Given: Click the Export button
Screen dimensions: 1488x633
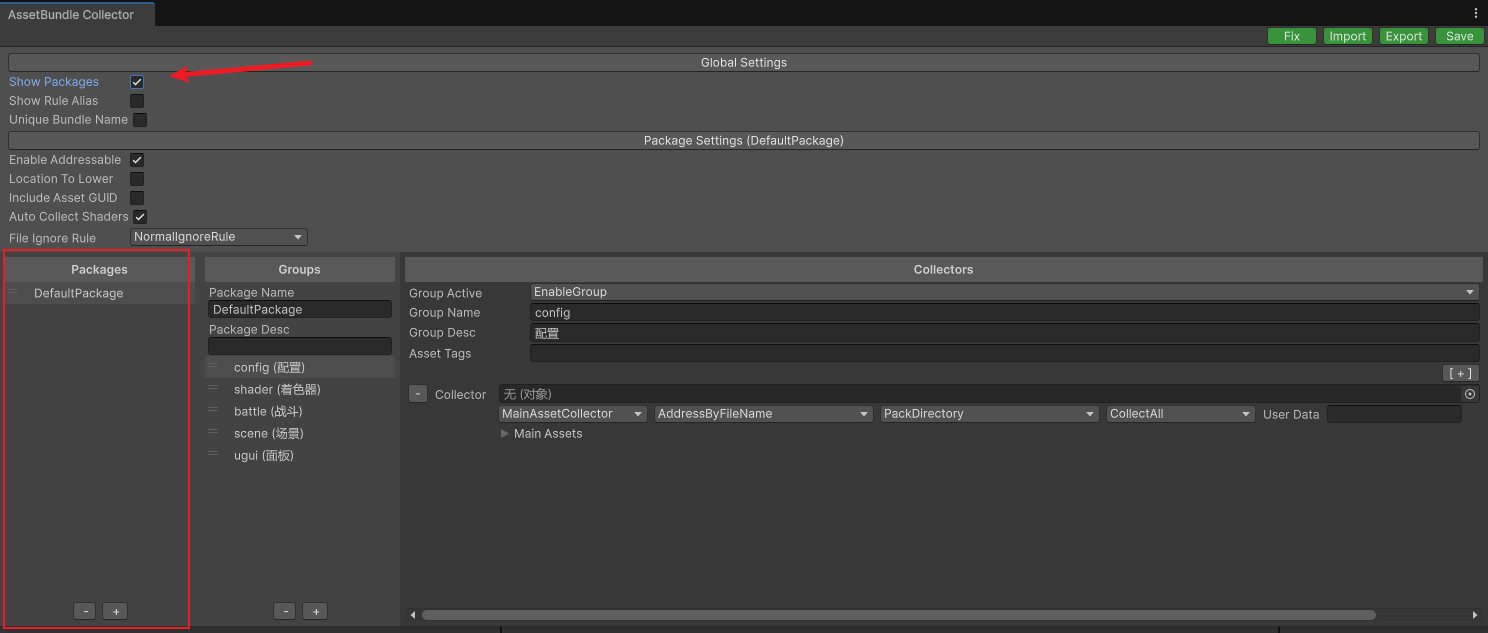Looking at the screenshot, I should 1403,36.
